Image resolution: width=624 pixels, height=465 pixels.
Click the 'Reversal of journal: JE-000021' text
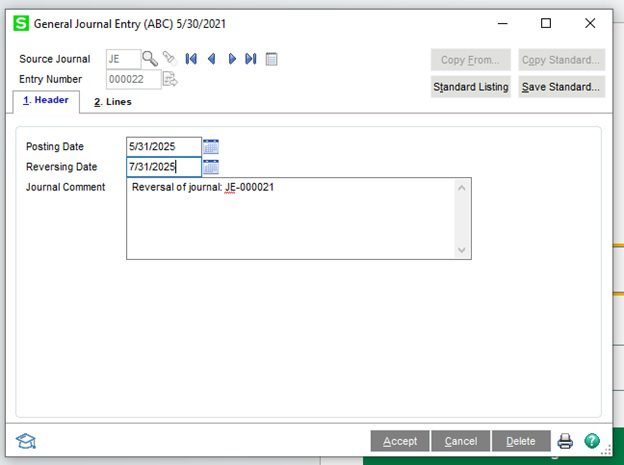point(203,187)
